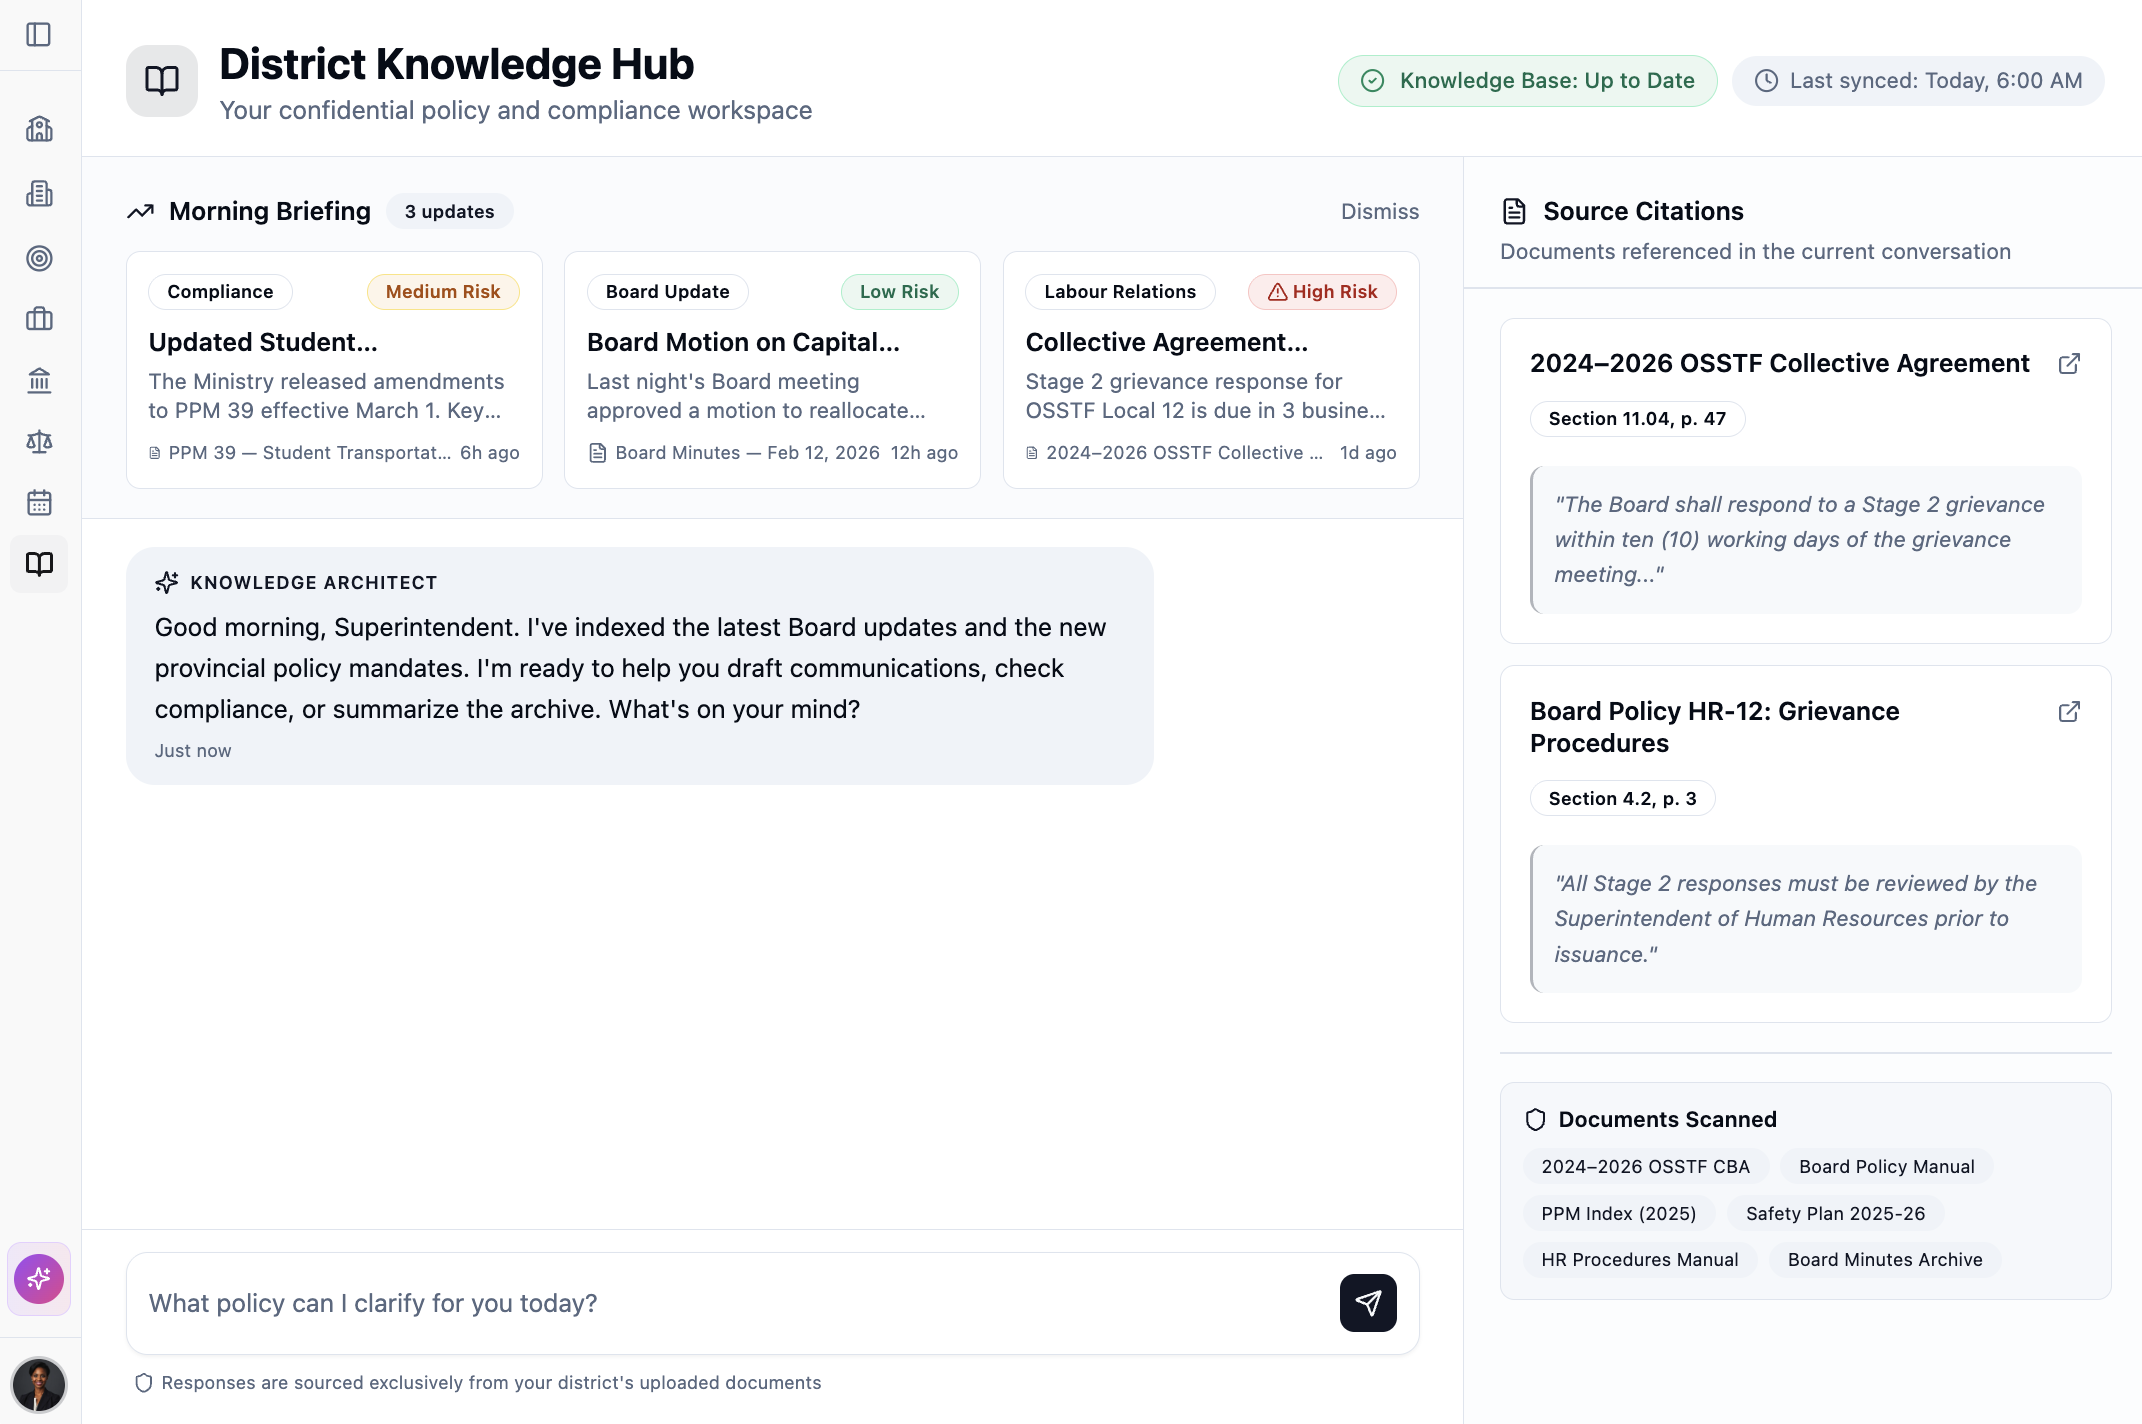The image size is (2142, 1424).
Task: Expand Section 4.2, p. 3 citation details
Action: point(1621,797)
